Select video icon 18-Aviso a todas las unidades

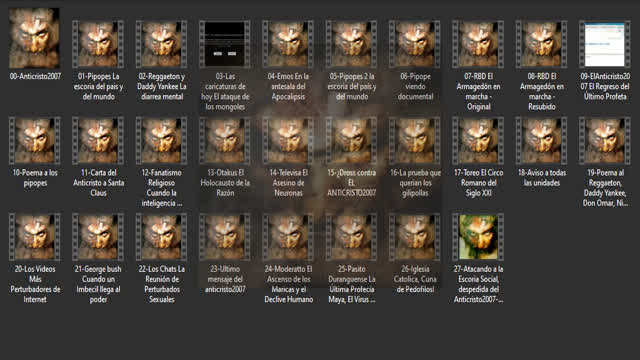[542, 140]
